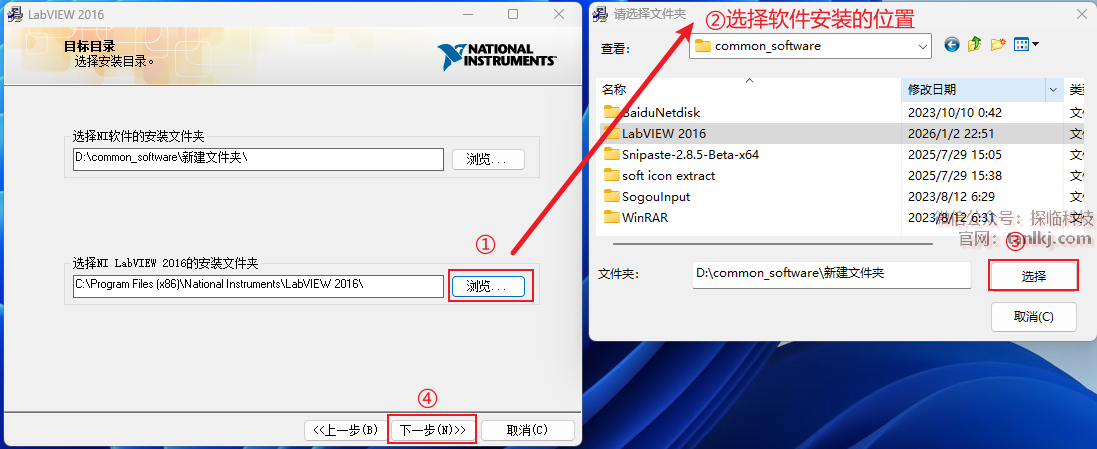Screen dimensions: 1097x449
Task: Click the 下一步(N)>> button
Action: tap(432, 430)
